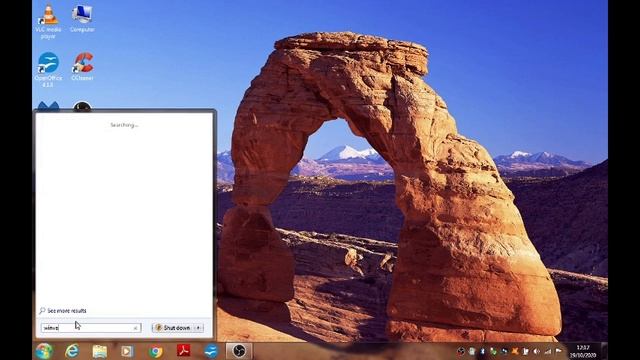Launch the CCleaner desktop shortcut
Viewport: 640px width, 360px height.
82,67
